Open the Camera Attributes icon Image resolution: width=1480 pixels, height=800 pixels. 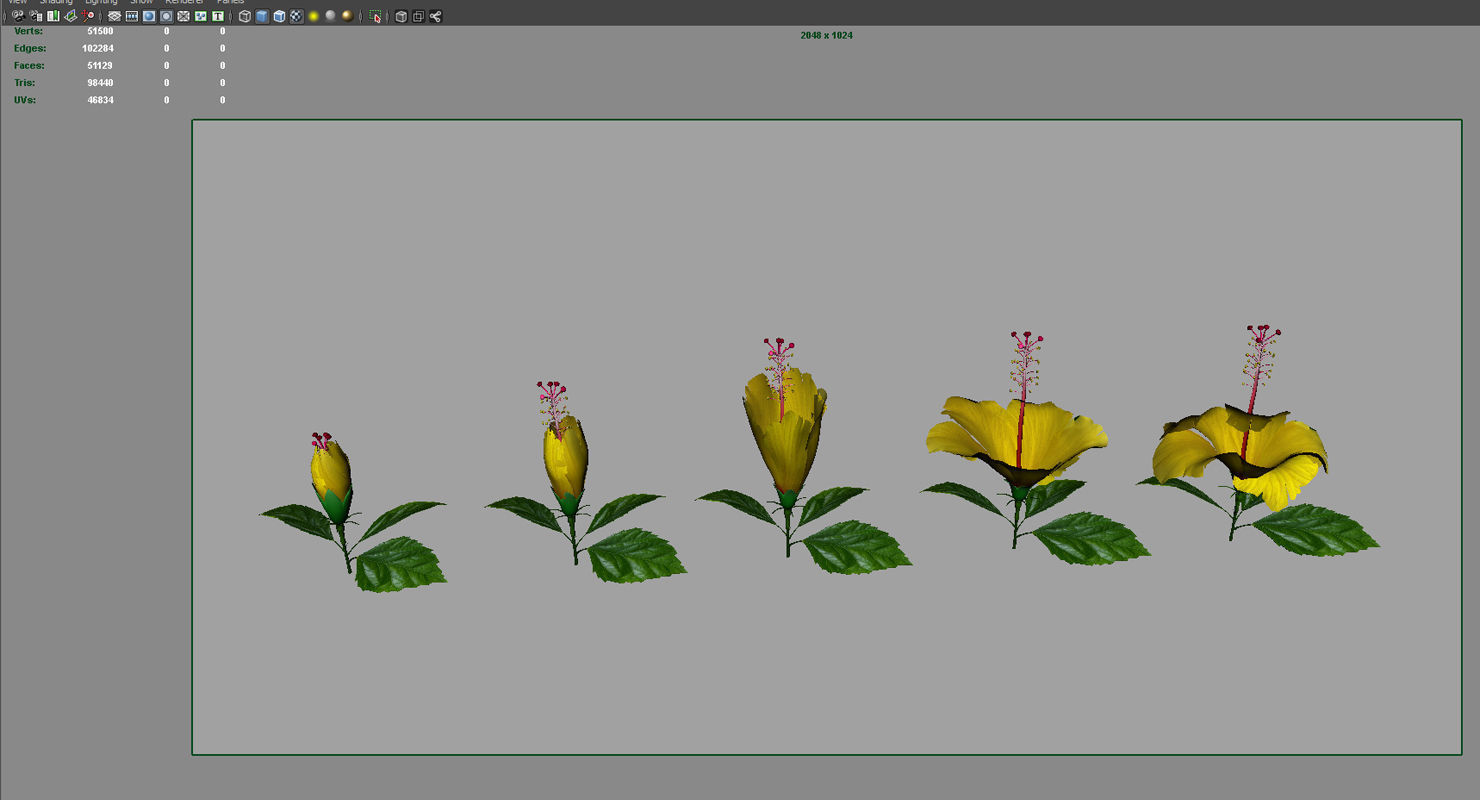(36, 16)
